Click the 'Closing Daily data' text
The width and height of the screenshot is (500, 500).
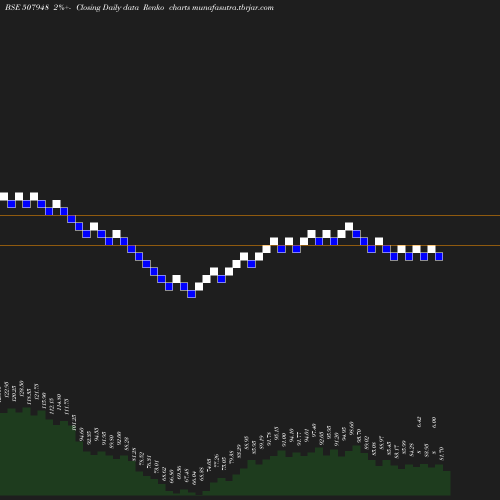coord(107,7)
